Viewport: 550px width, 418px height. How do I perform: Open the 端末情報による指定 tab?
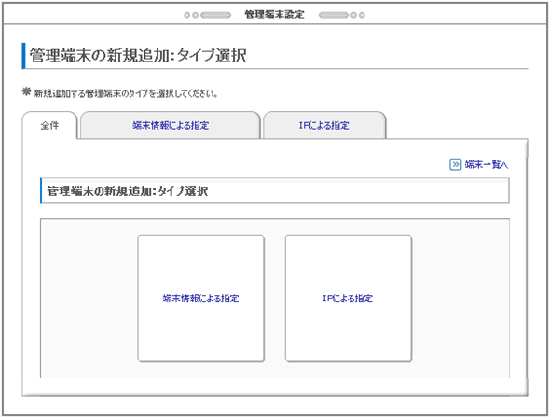(x=170, y=125)
